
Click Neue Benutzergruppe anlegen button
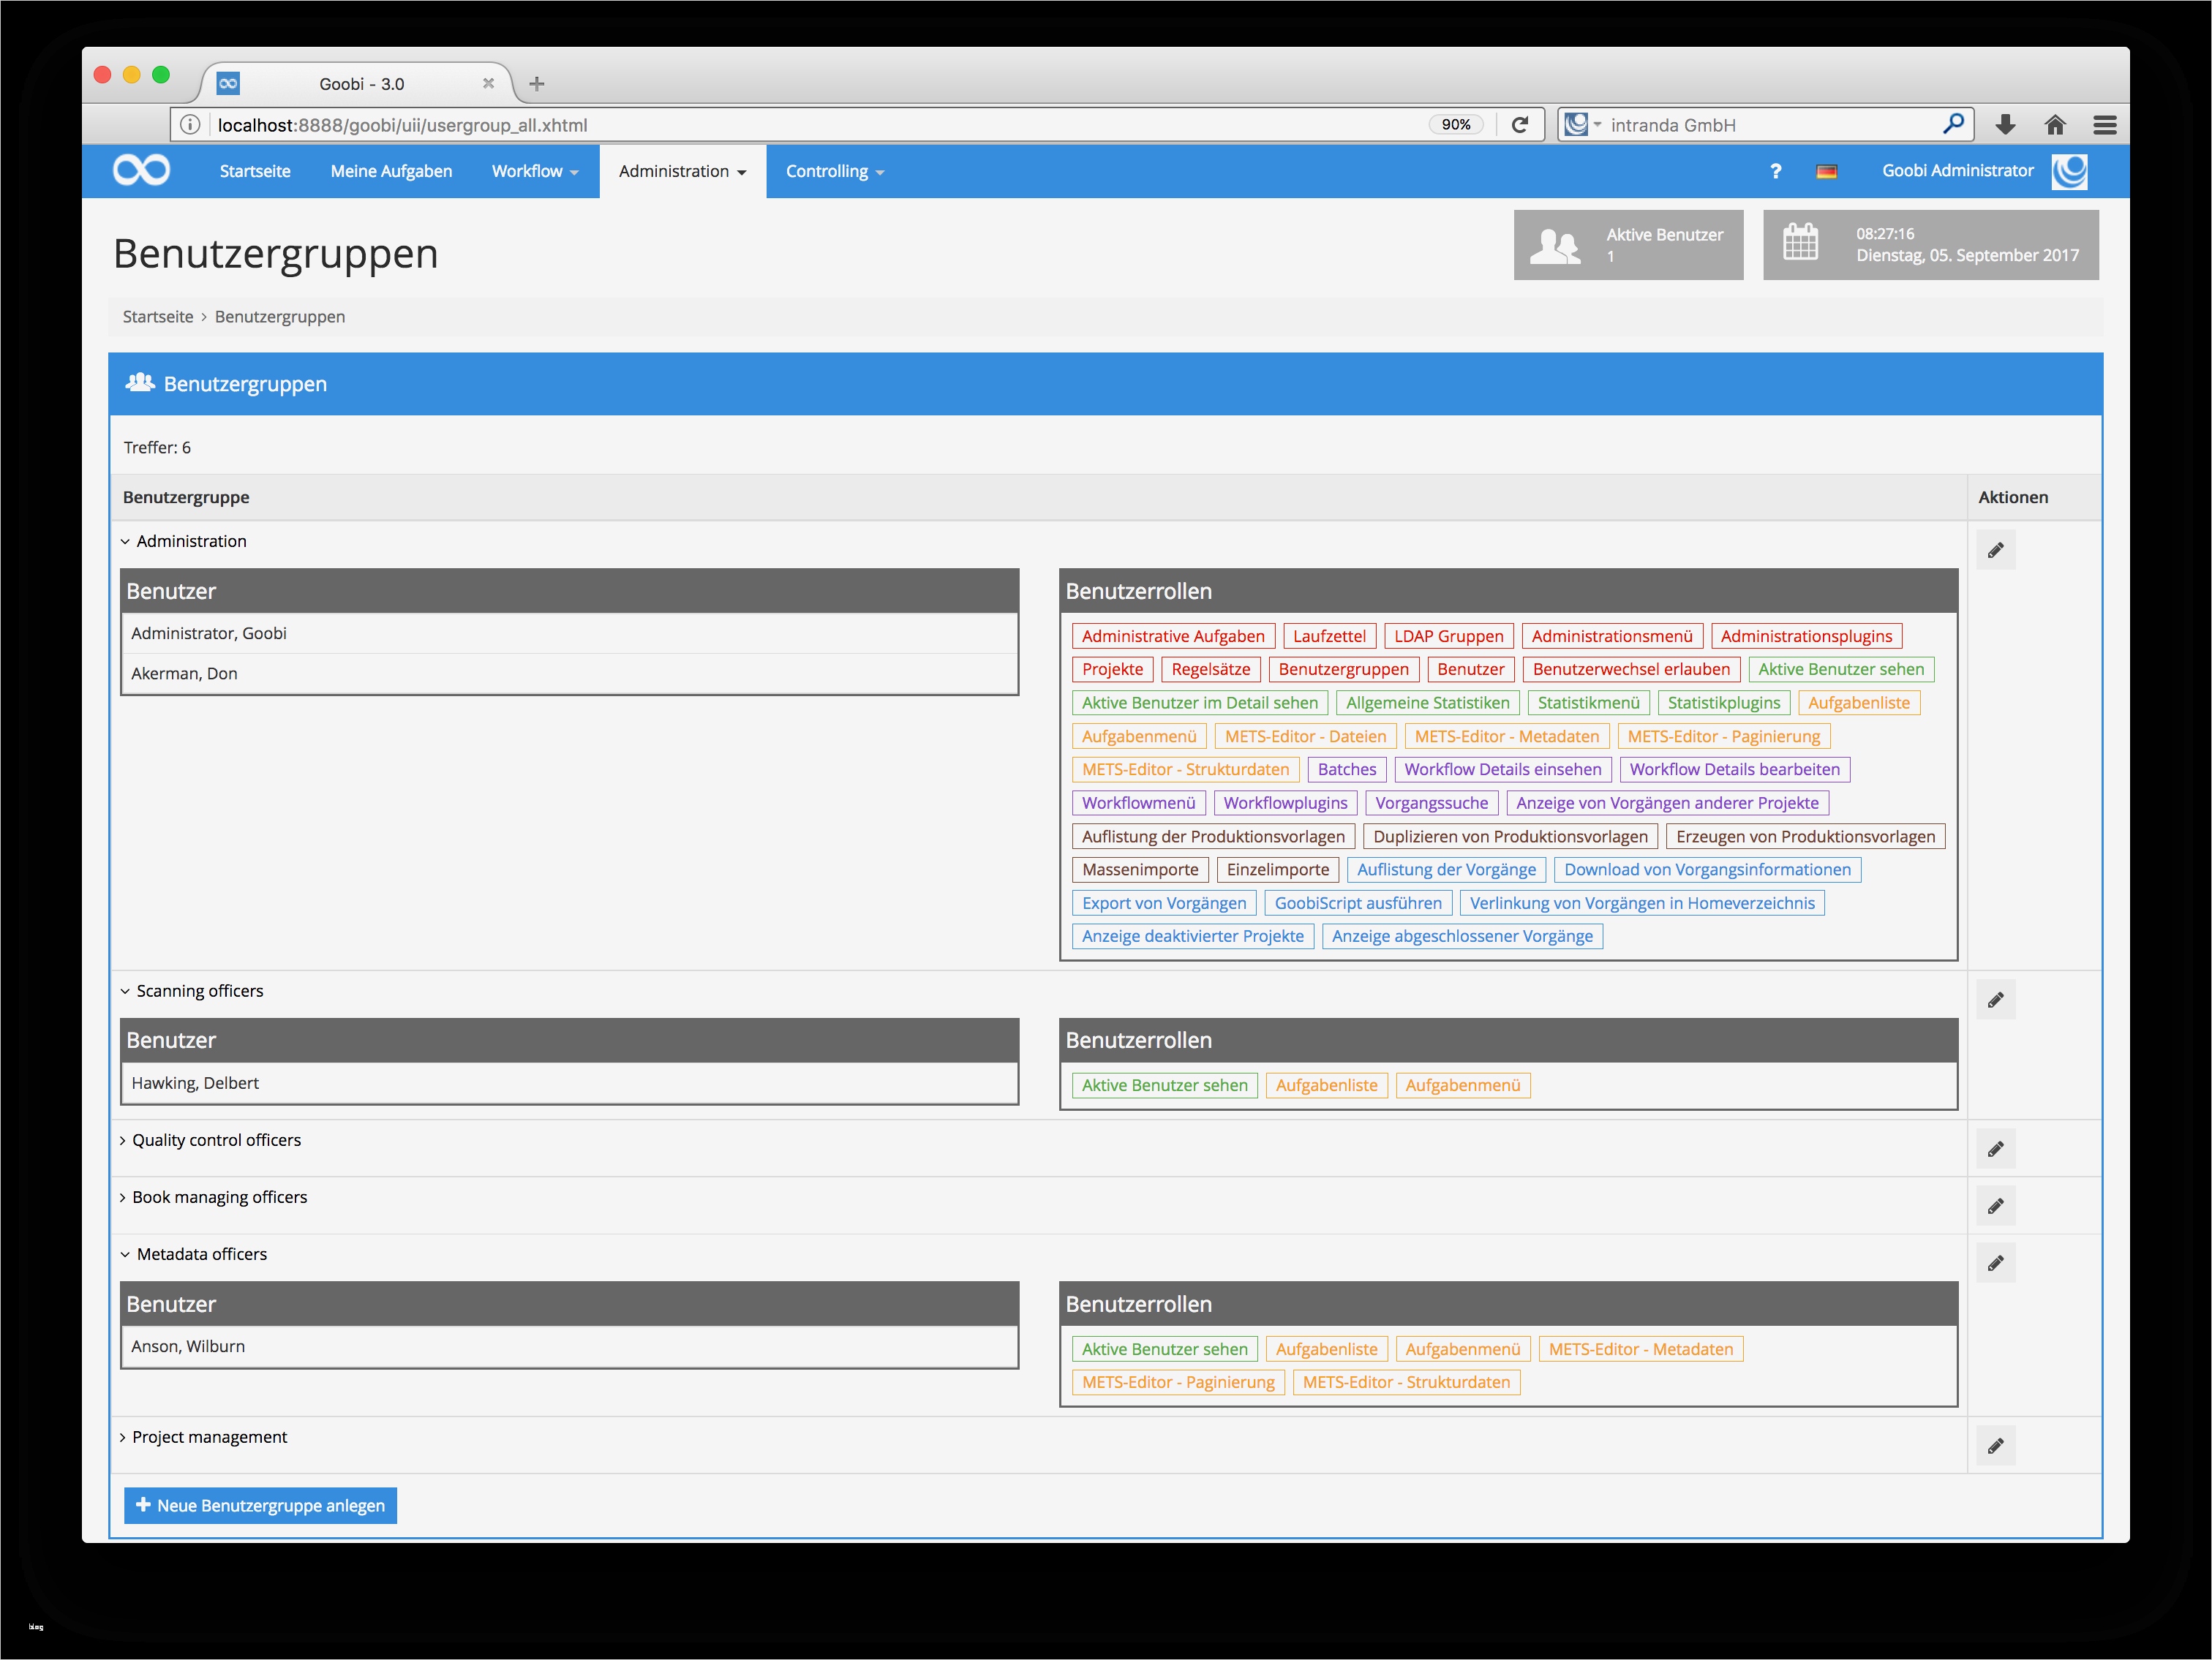tap(260, 1506)
